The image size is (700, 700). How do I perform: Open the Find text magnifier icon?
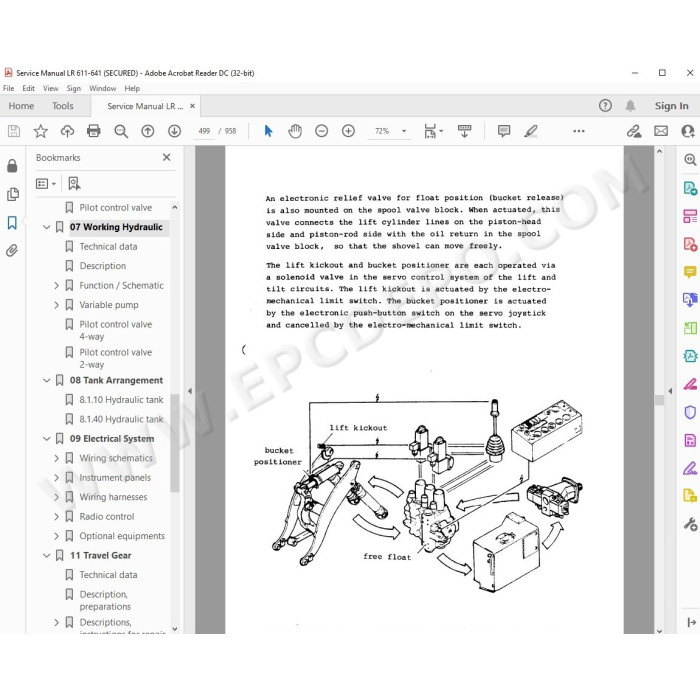click(121, 131)
